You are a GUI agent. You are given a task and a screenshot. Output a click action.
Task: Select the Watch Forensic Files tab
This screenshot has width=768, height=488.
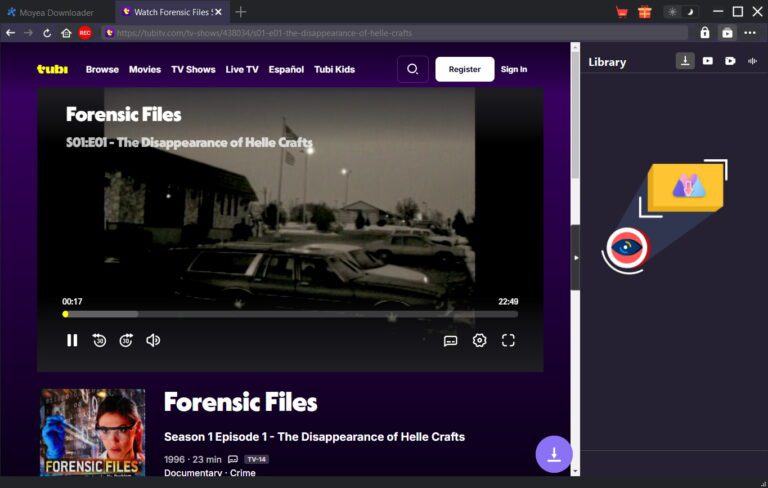point(172,12)
